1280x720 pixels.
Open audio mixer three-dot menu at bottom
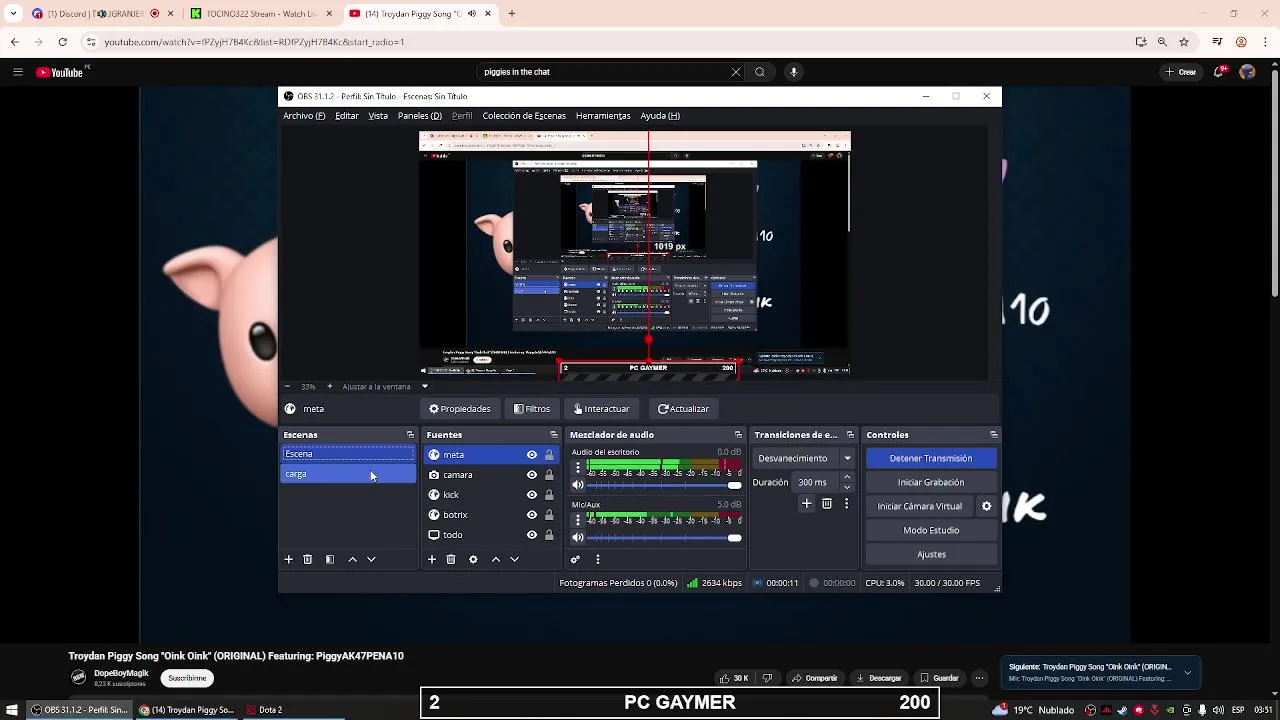(598, 560)
